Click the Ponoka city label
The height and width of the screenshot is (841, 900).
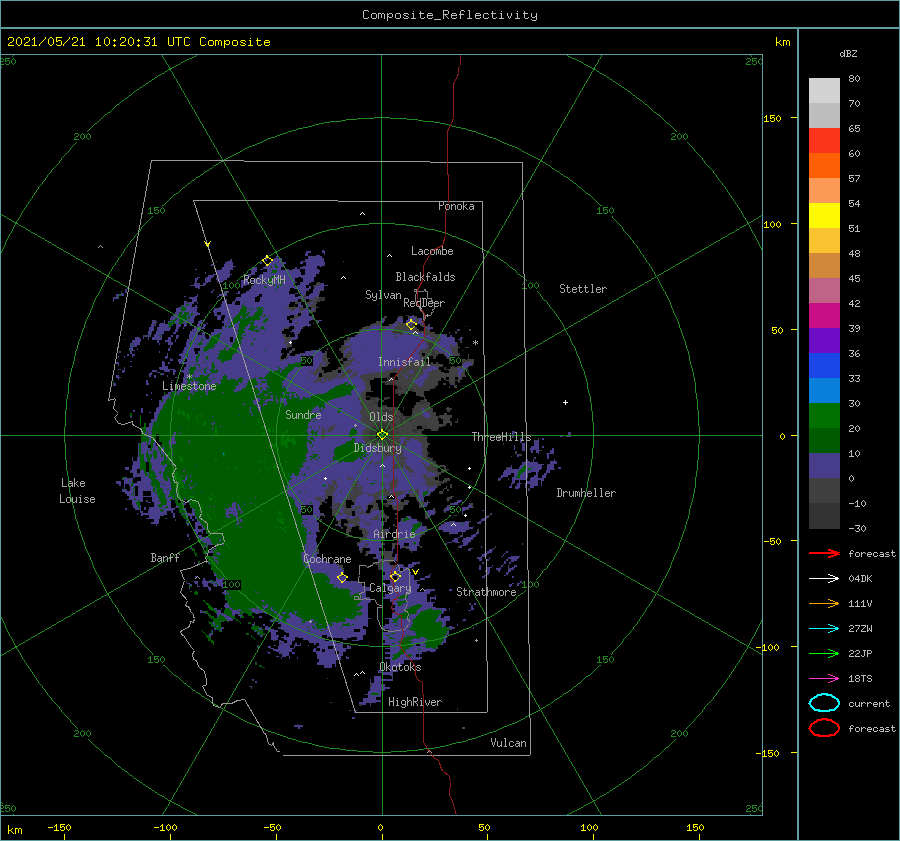pyautogui.click(x=456, y=206)
